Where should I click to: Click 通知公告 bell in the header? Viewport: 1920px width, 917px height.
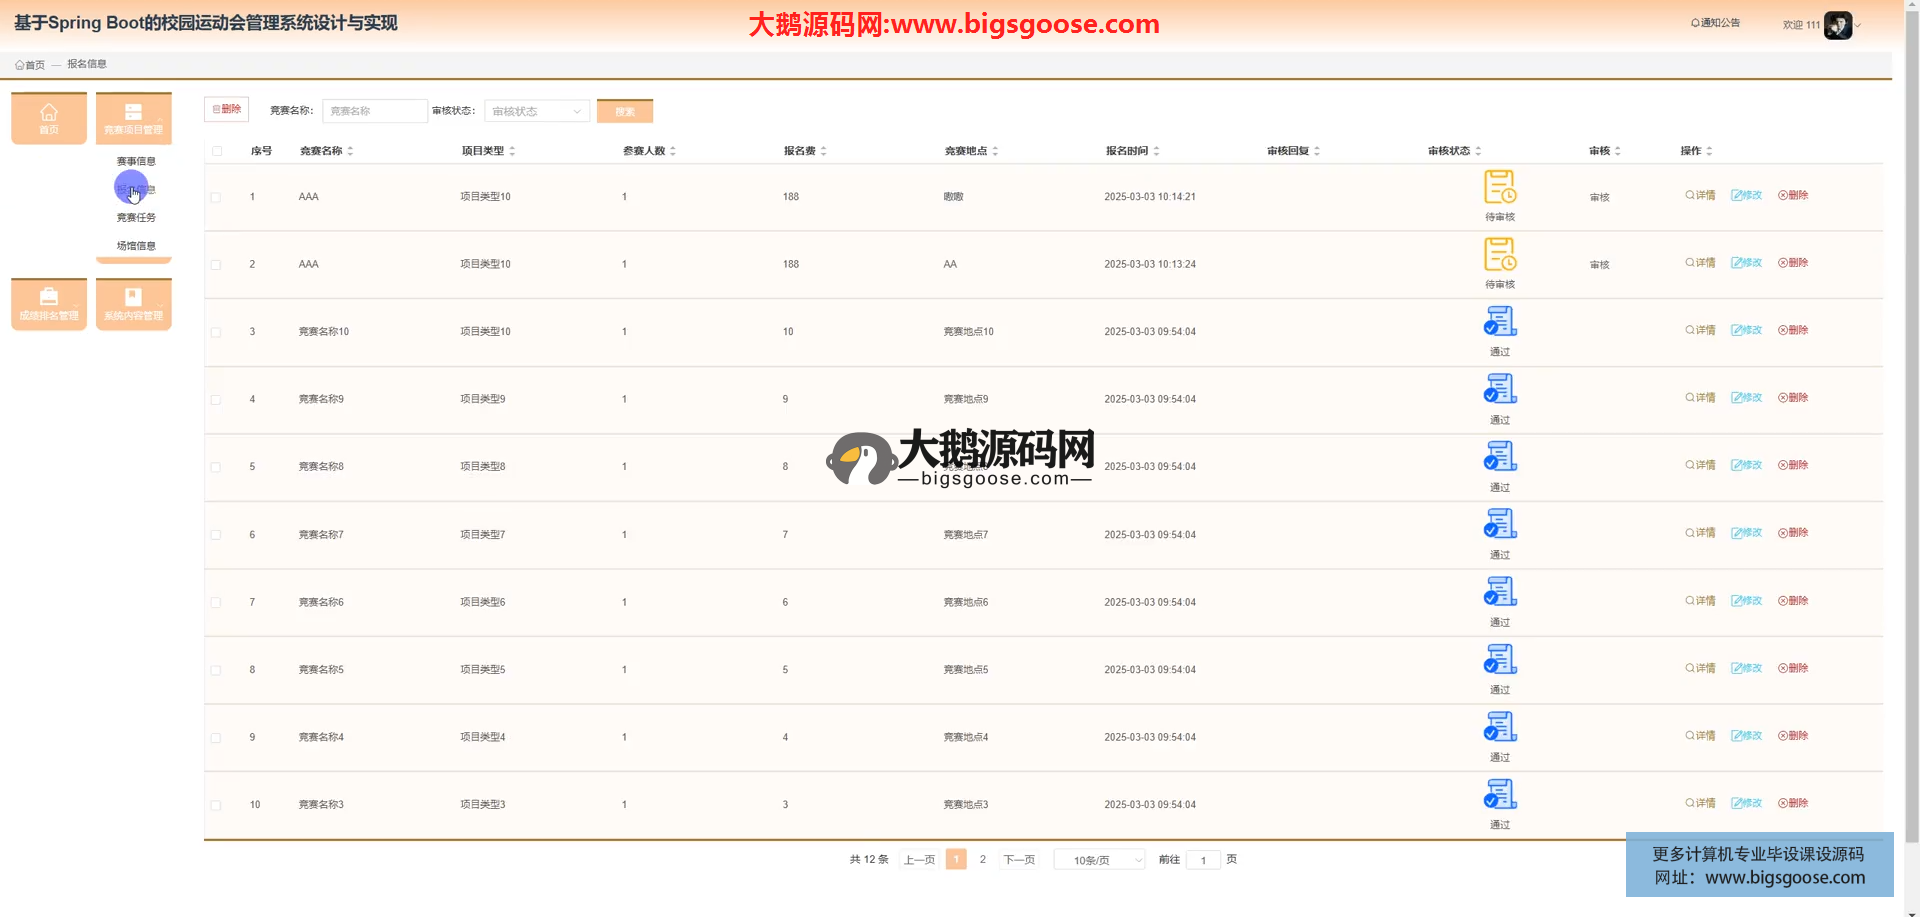1715,23
